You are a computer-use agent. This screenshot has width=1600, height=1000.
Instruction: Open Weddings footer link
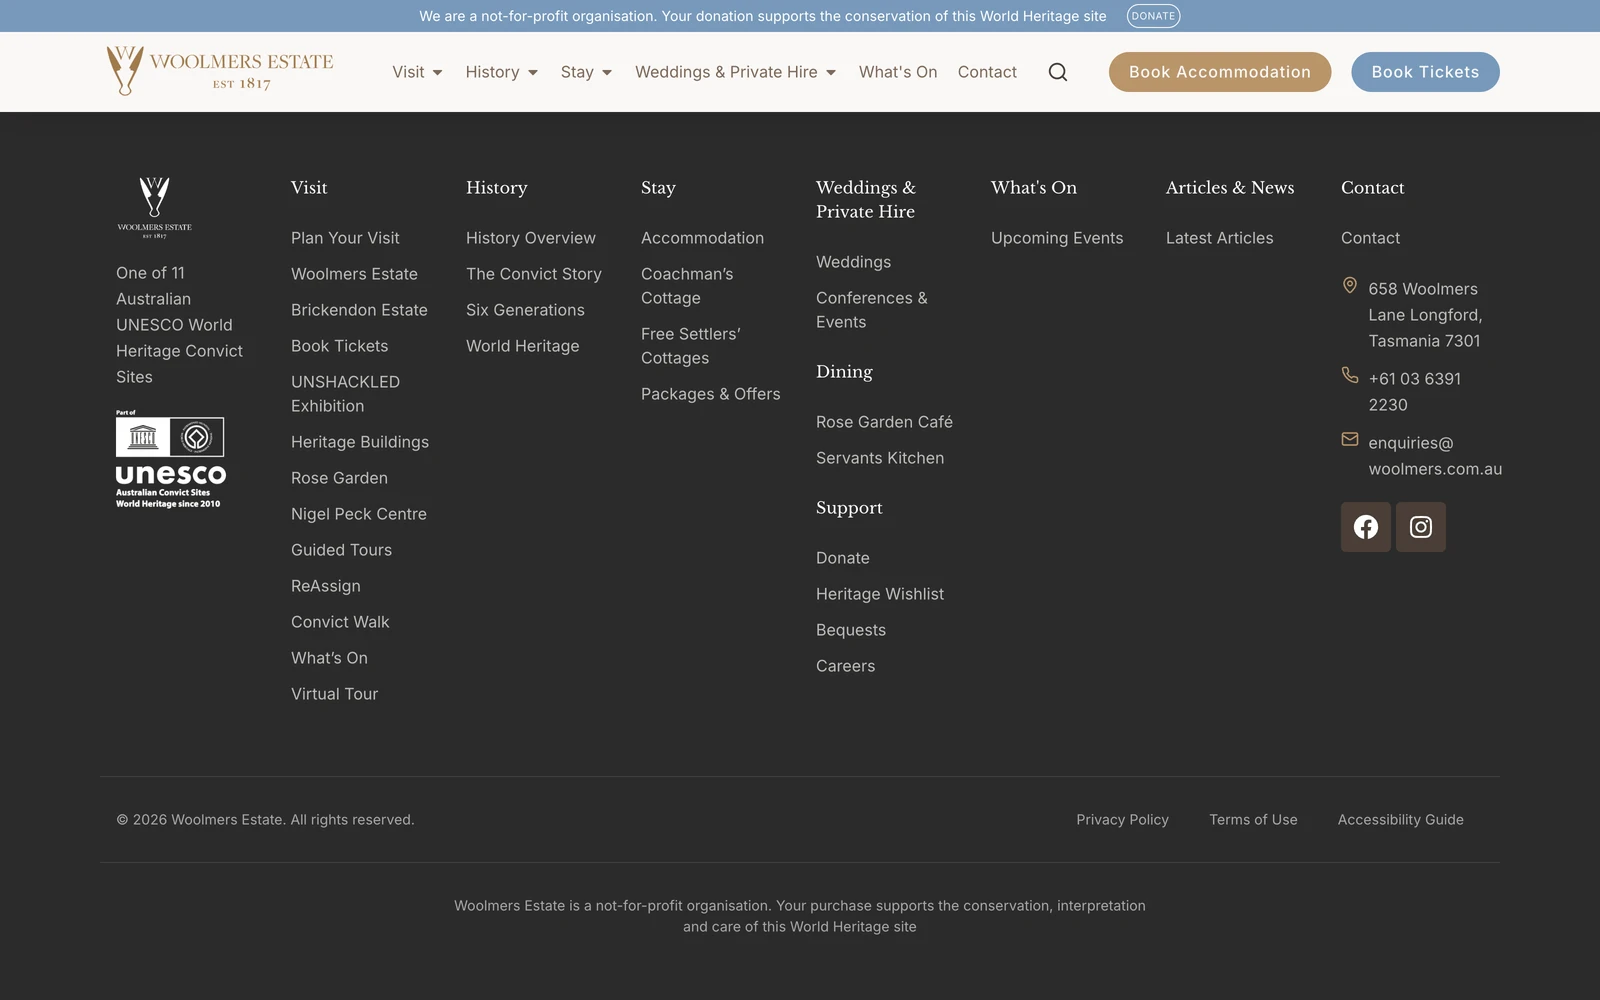pos(853,262)
